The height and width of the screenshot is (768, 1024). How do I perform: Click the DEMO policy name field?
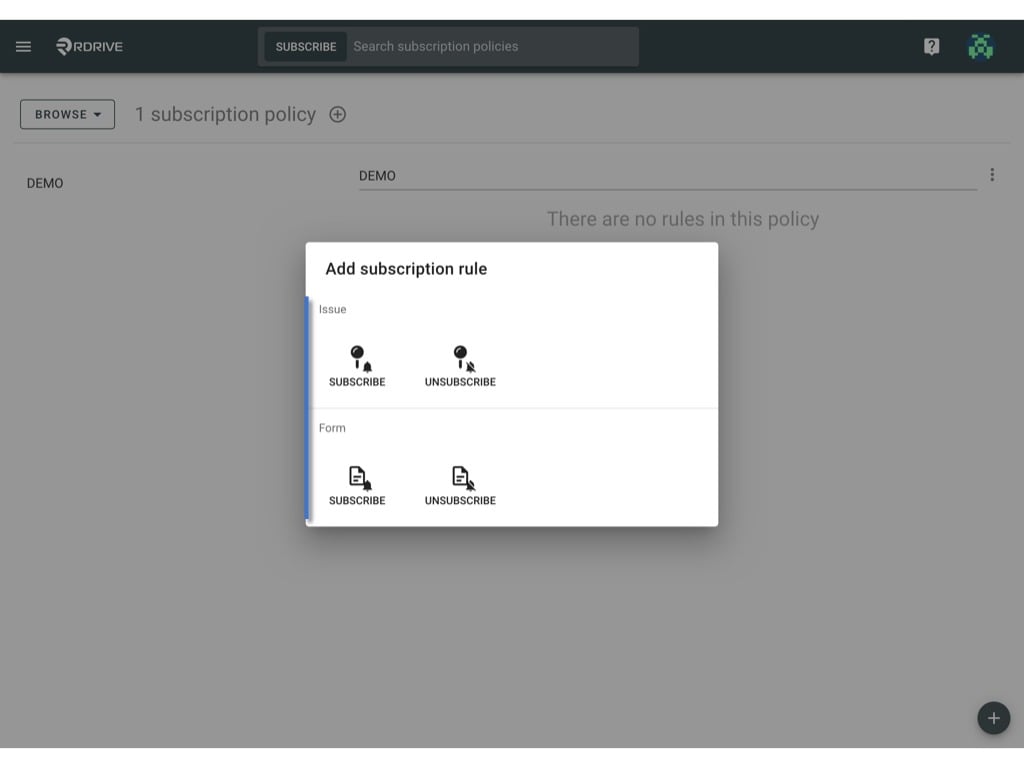coord(667,176)
